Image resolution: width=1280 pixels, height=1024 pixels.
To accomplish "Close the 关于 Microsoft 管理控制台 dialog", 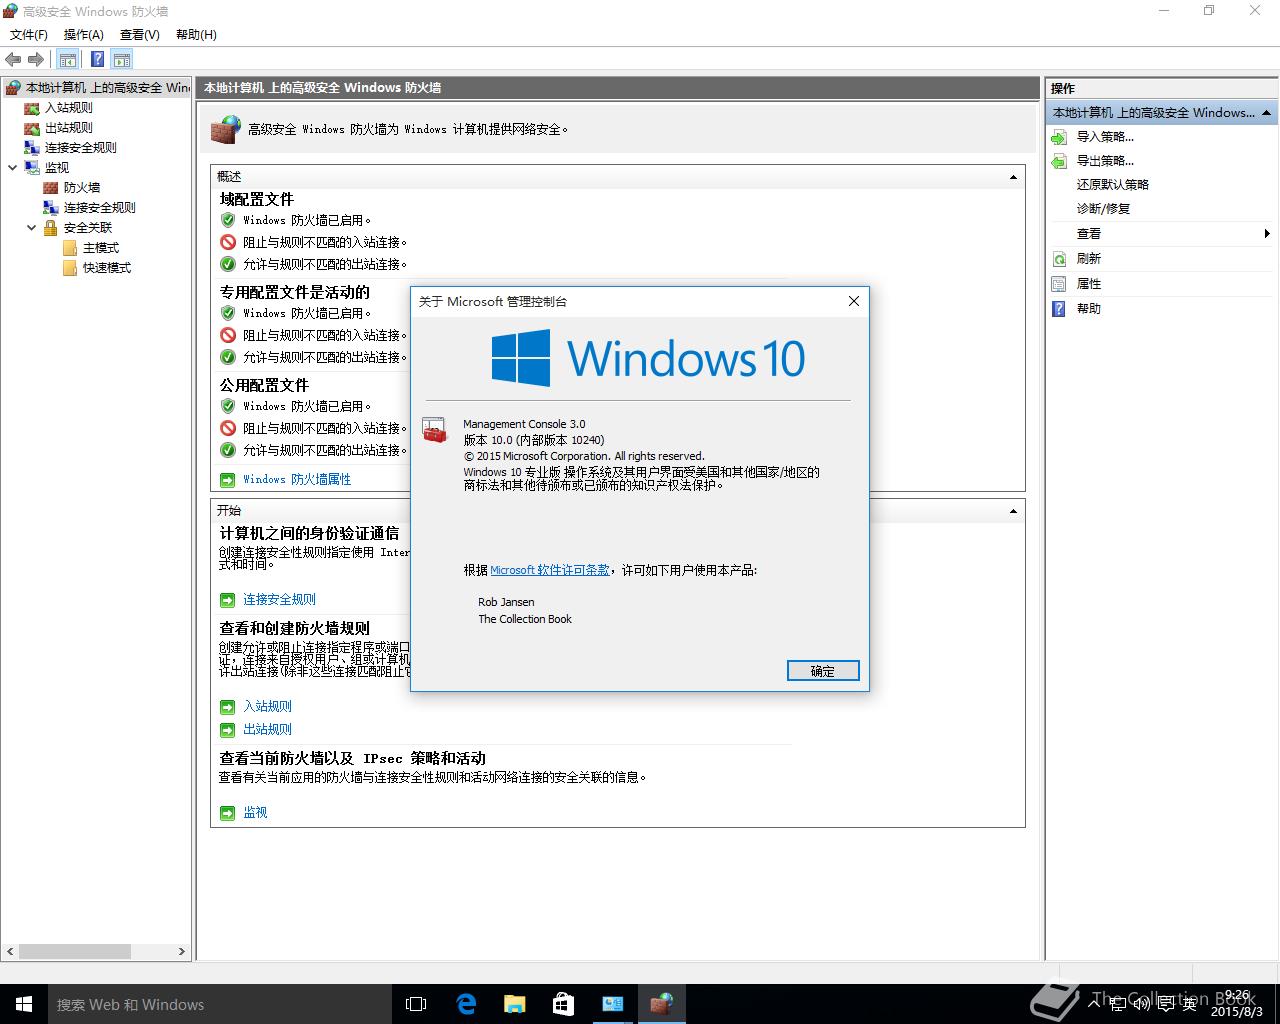I will click(x=854, y=301).
